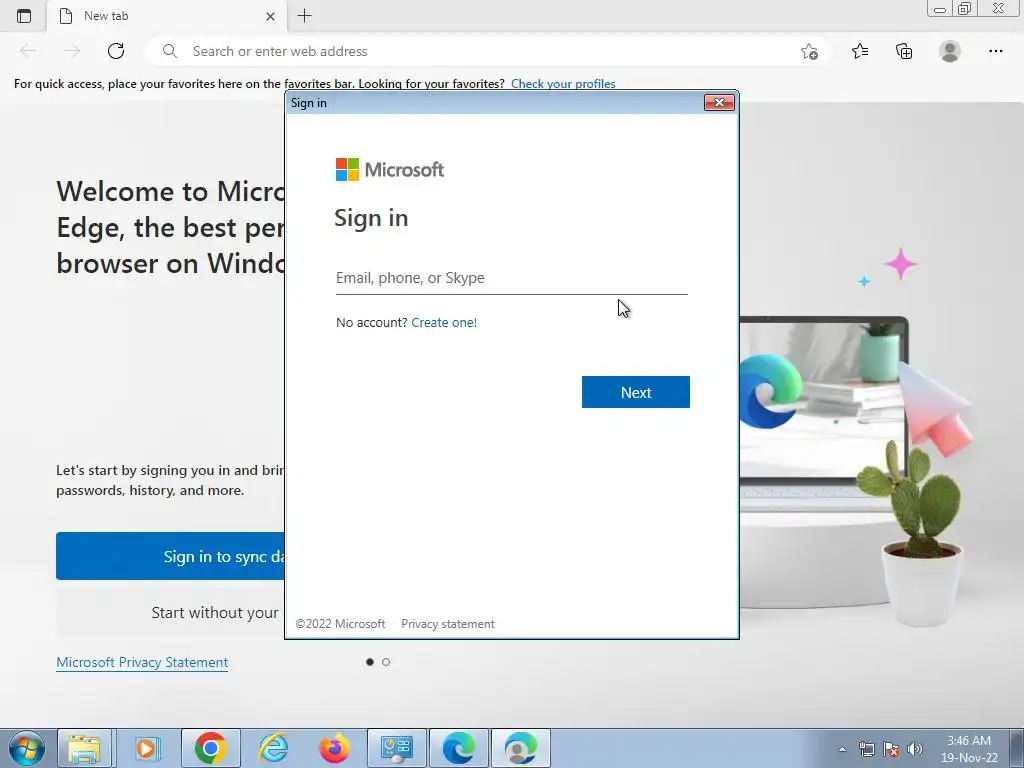Open network status tray icon
The height and width of the screenshot is (768, 1024).
(867, 749)
